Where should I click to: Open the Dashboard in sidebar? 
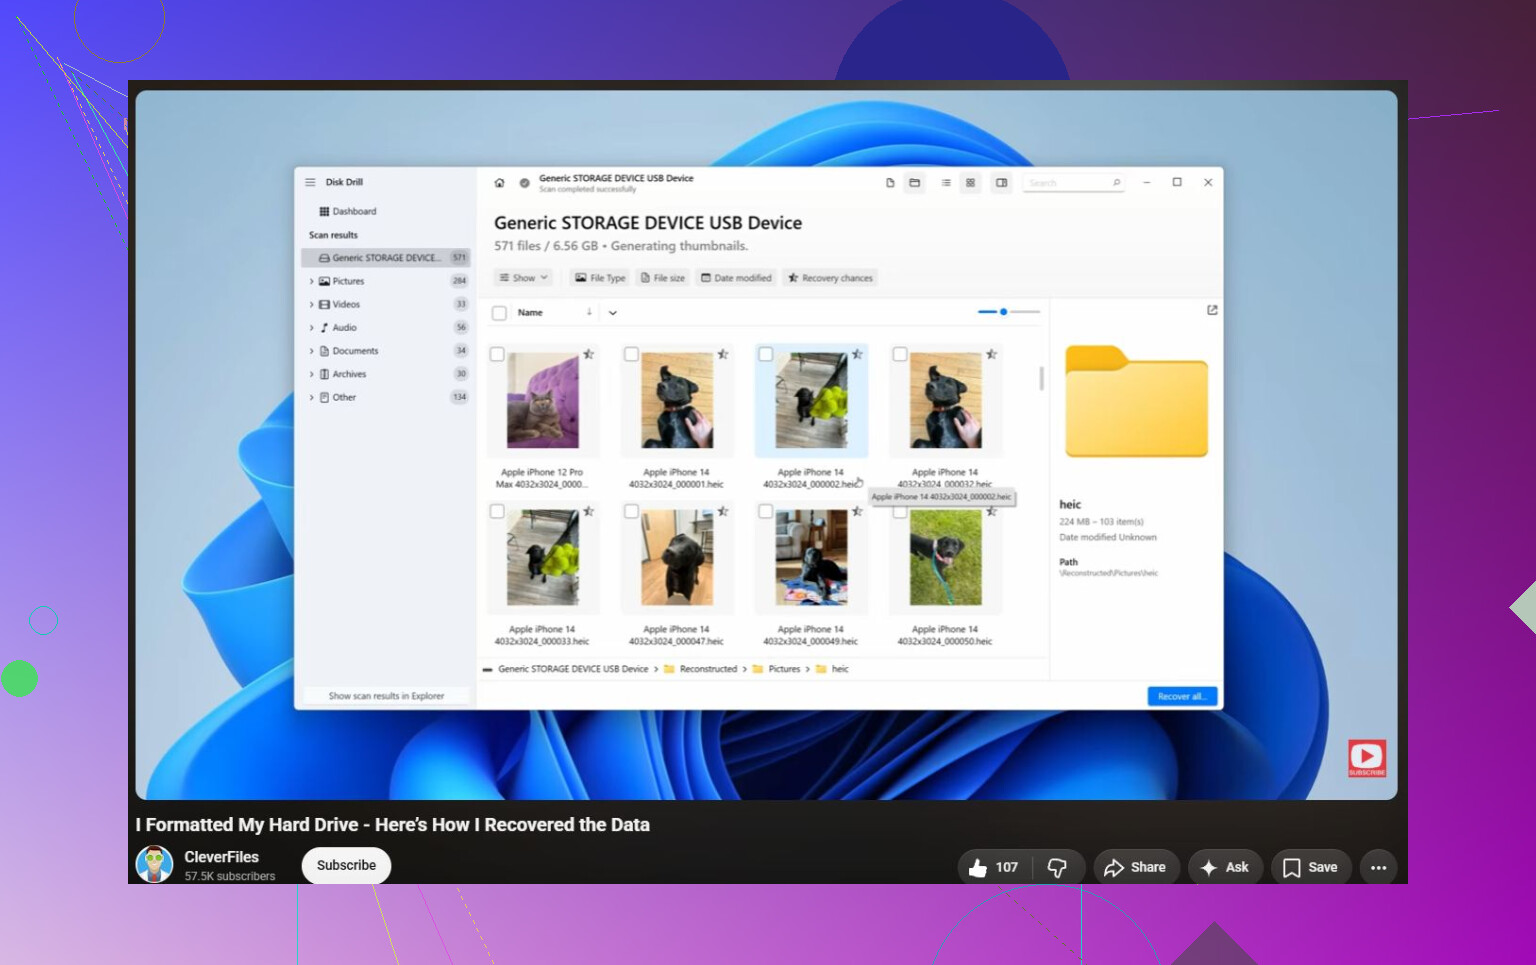(x=348, y=211)
